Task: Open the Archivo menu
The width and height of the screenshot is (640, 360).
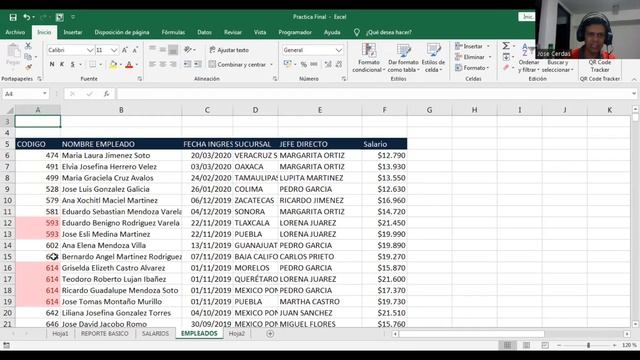Action: click(15, 32)
